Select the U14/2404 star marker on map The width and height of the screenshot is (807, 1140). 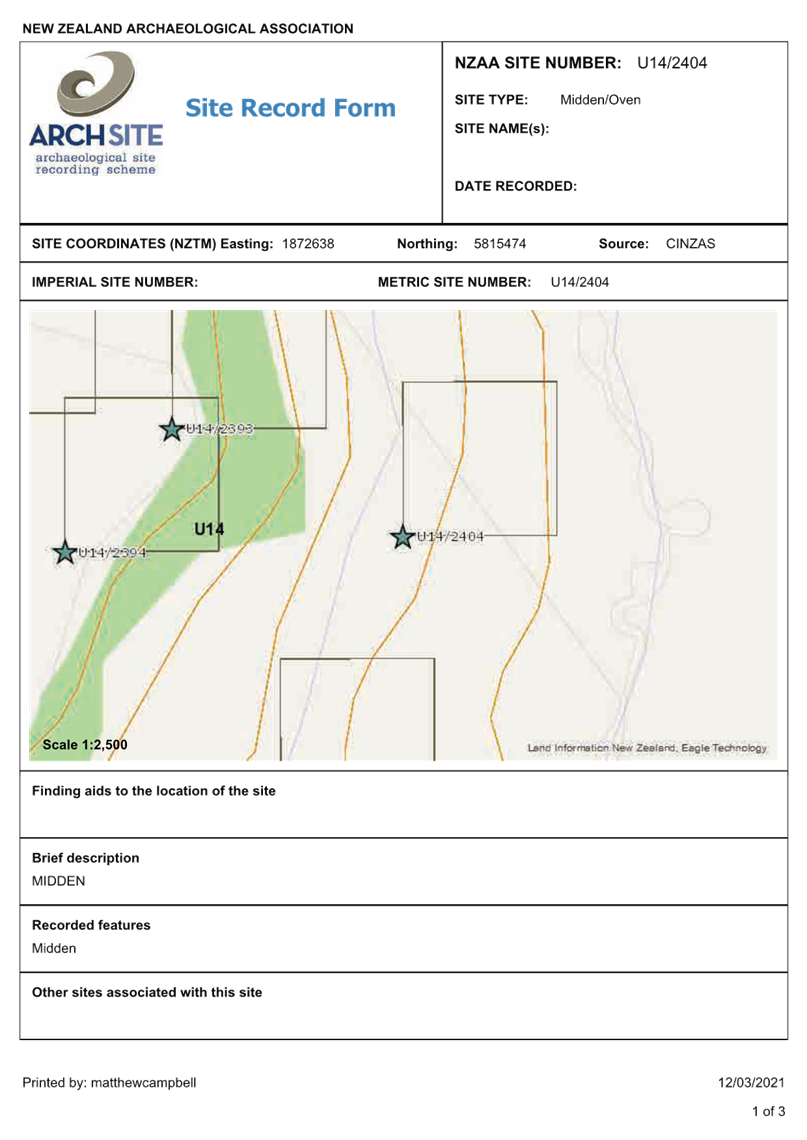(x=403, y=537)
